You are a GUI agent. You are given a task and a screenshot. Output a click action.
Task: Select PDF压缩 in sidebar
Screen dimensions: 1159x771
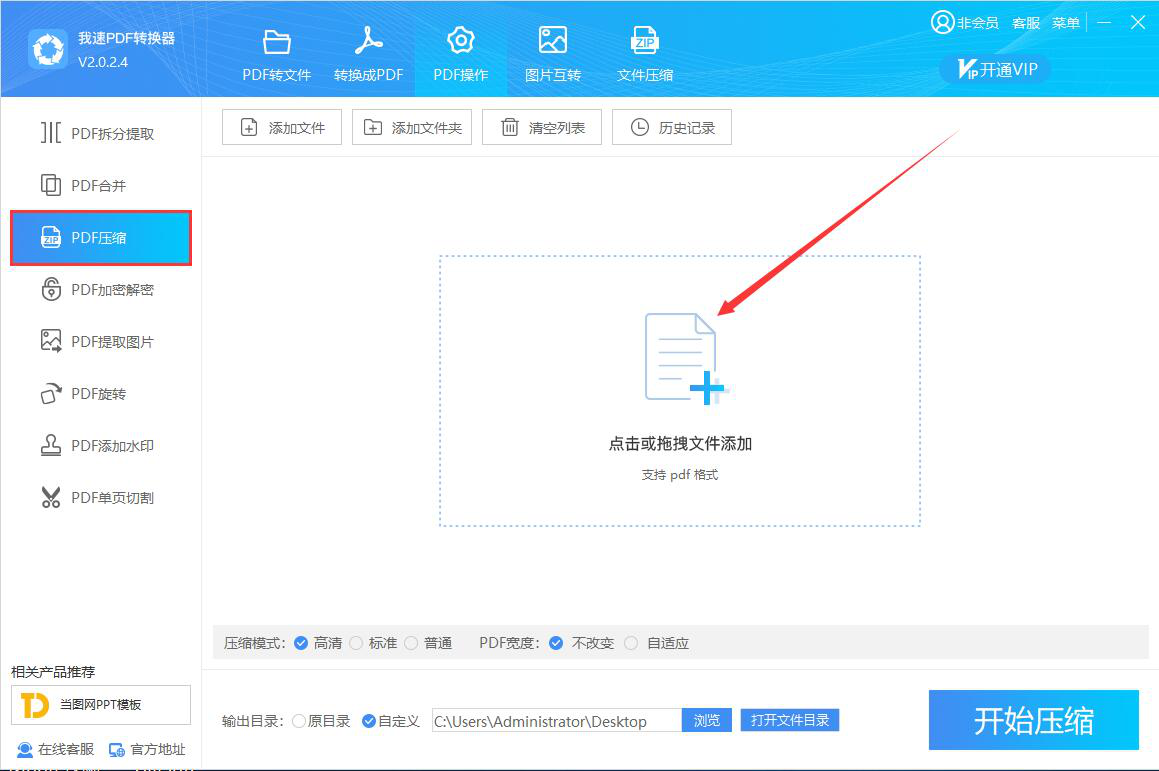point(101,238)
